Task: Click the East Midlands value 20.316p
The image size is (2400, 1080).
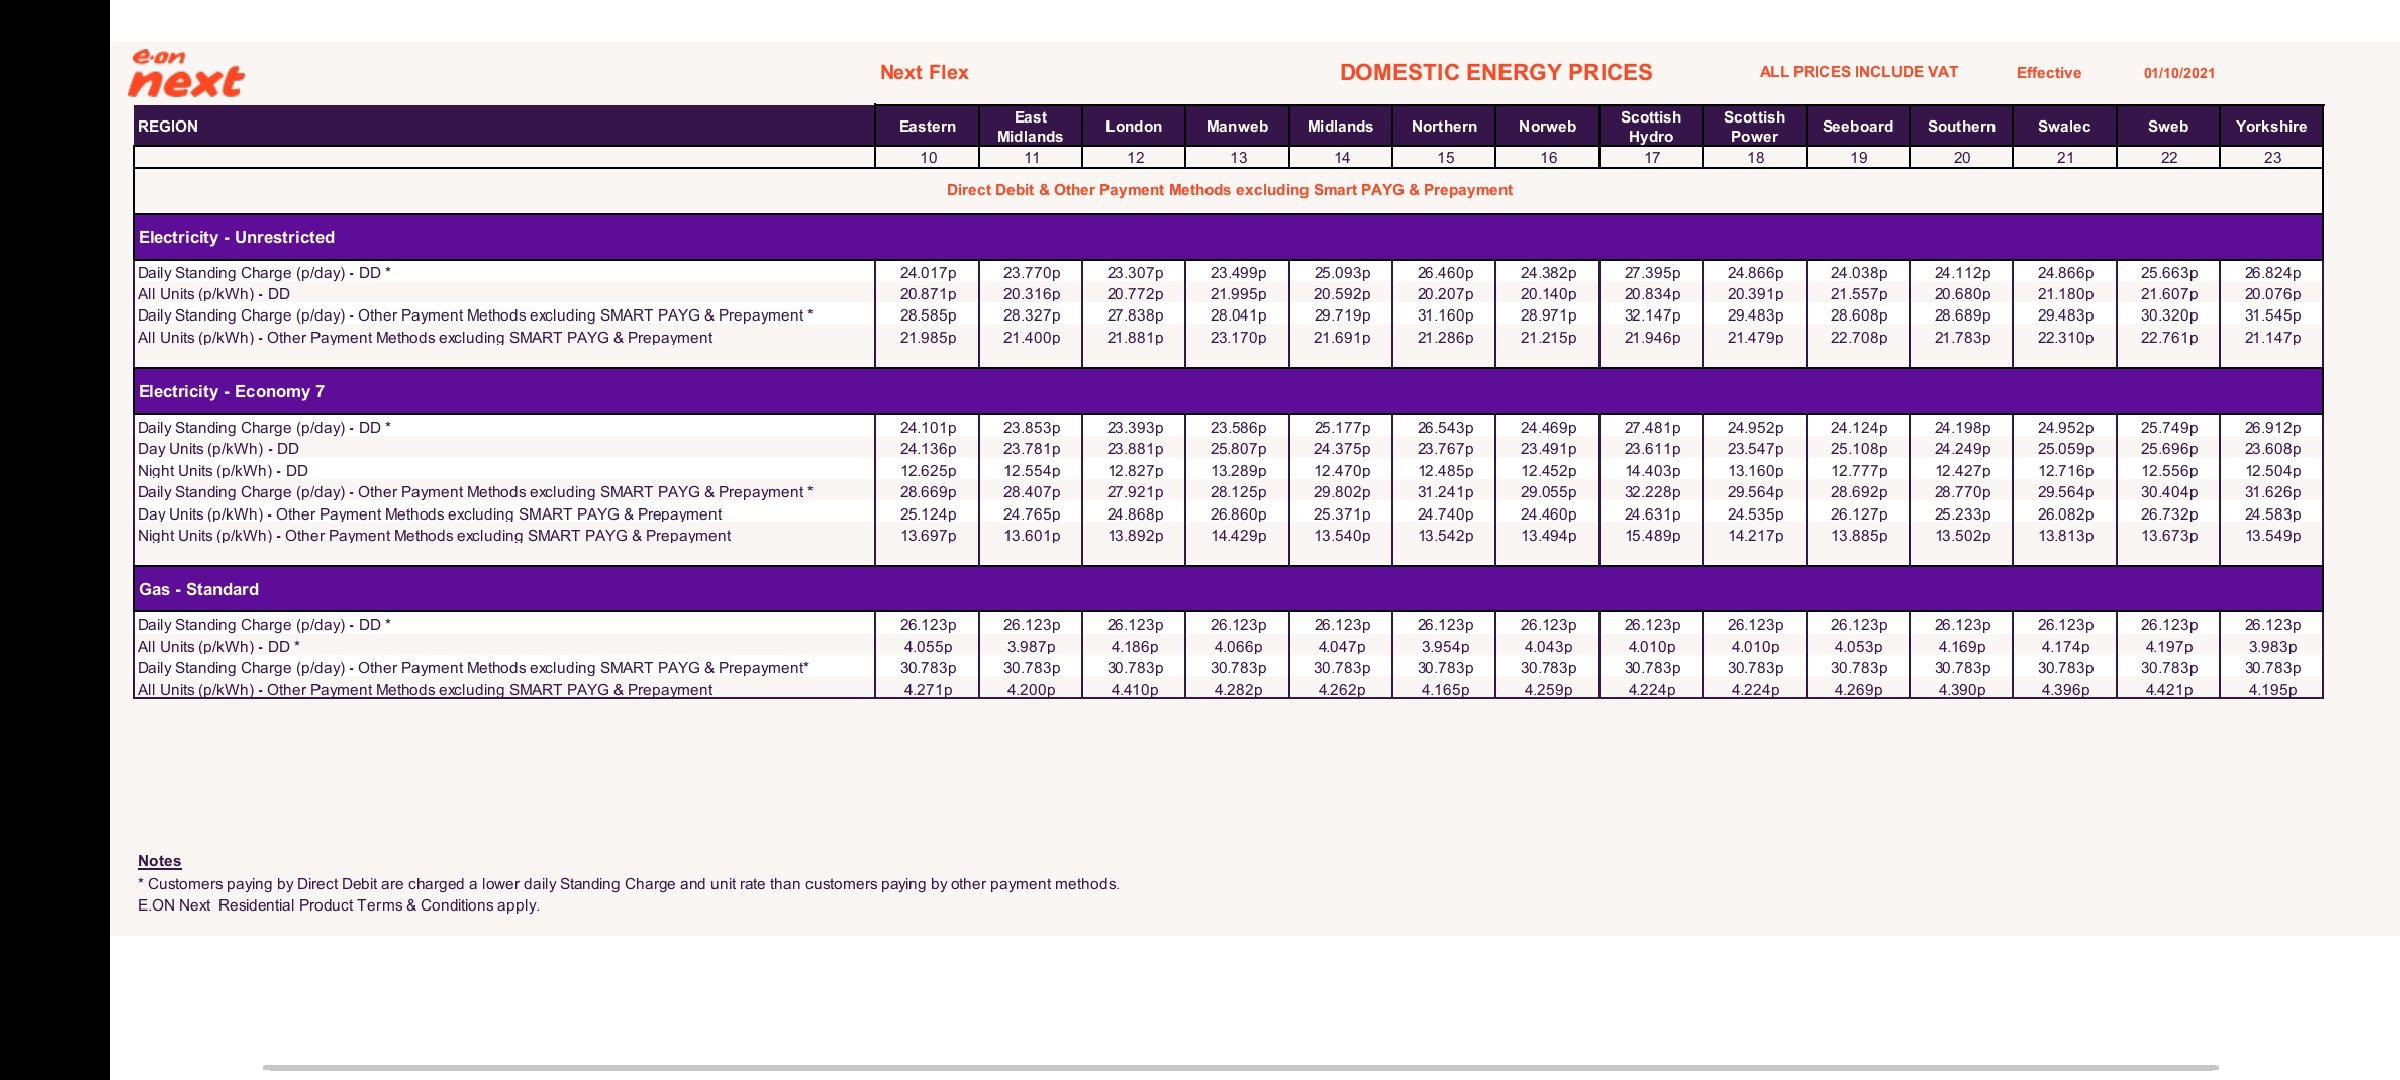Action: tap(1031, 294)
